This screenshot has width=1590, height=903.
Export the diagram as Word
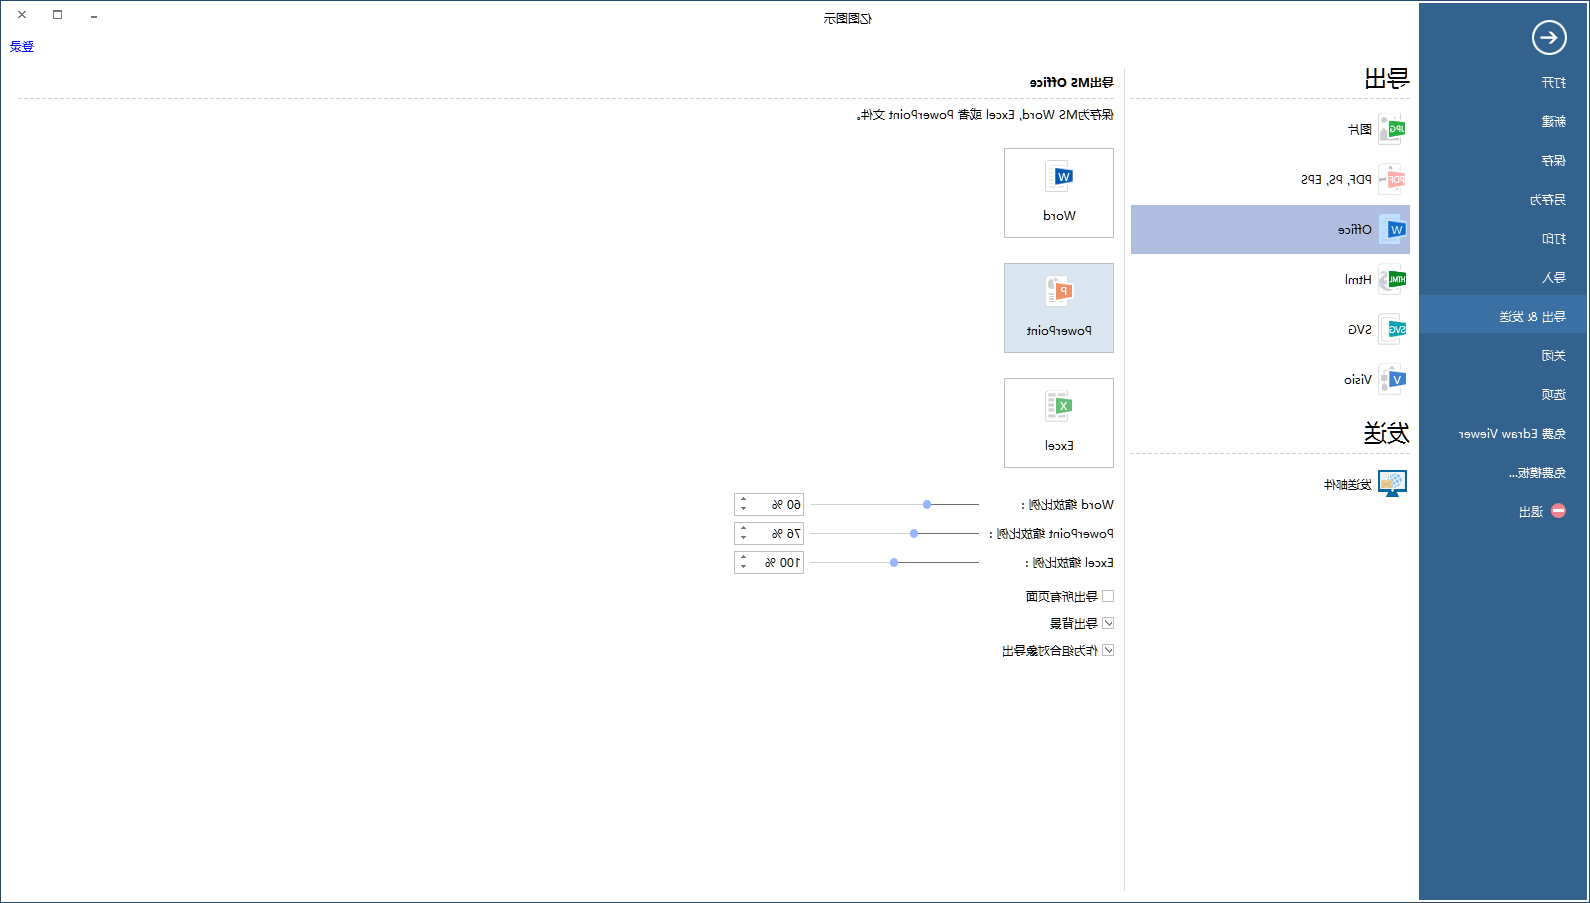(x=1059, y=193)
